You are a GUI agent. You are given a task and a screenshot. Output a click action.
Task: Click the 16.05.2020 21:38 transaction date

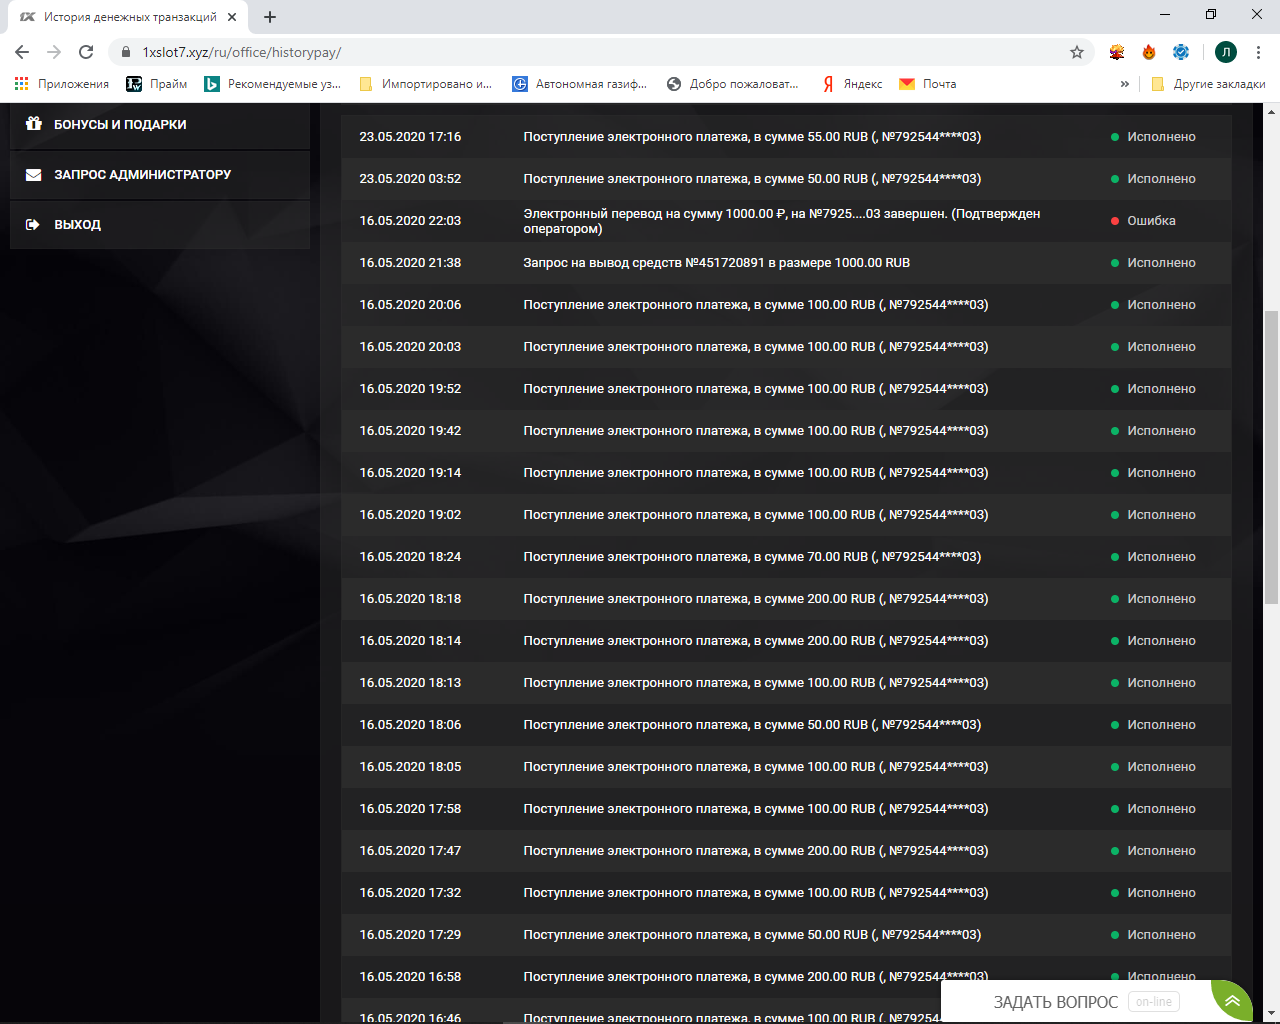click(x=410, y=263)
